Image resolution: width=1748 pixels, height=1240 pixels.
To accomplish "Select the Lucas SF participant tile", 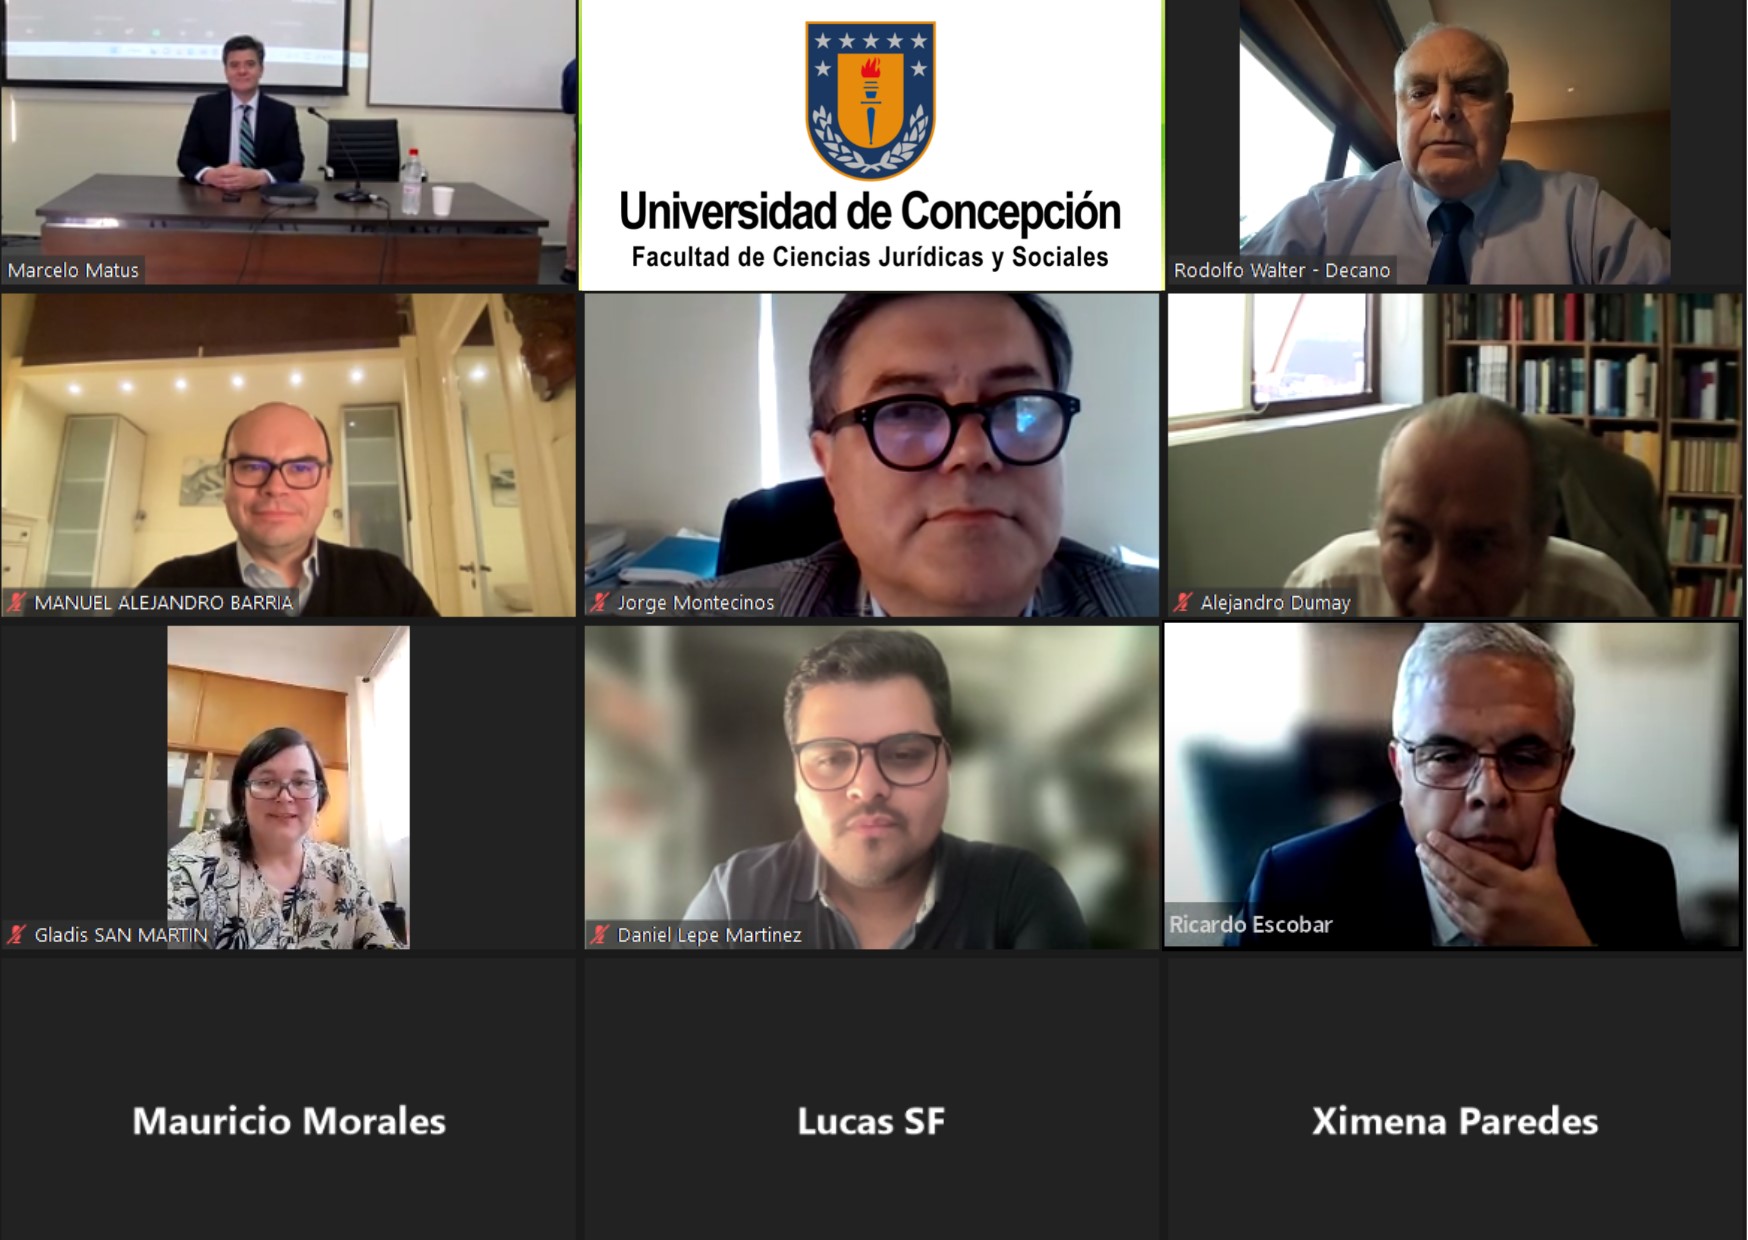I will [871, 1098].
